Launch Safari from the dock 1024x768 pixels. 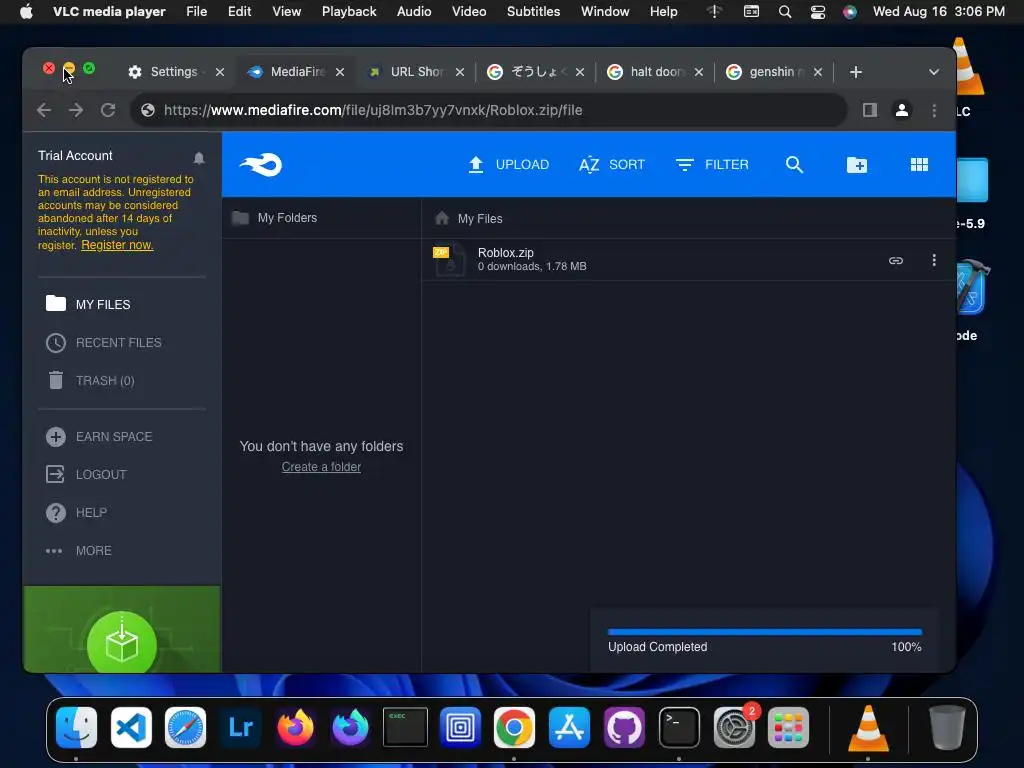click(x=185, y=727)
